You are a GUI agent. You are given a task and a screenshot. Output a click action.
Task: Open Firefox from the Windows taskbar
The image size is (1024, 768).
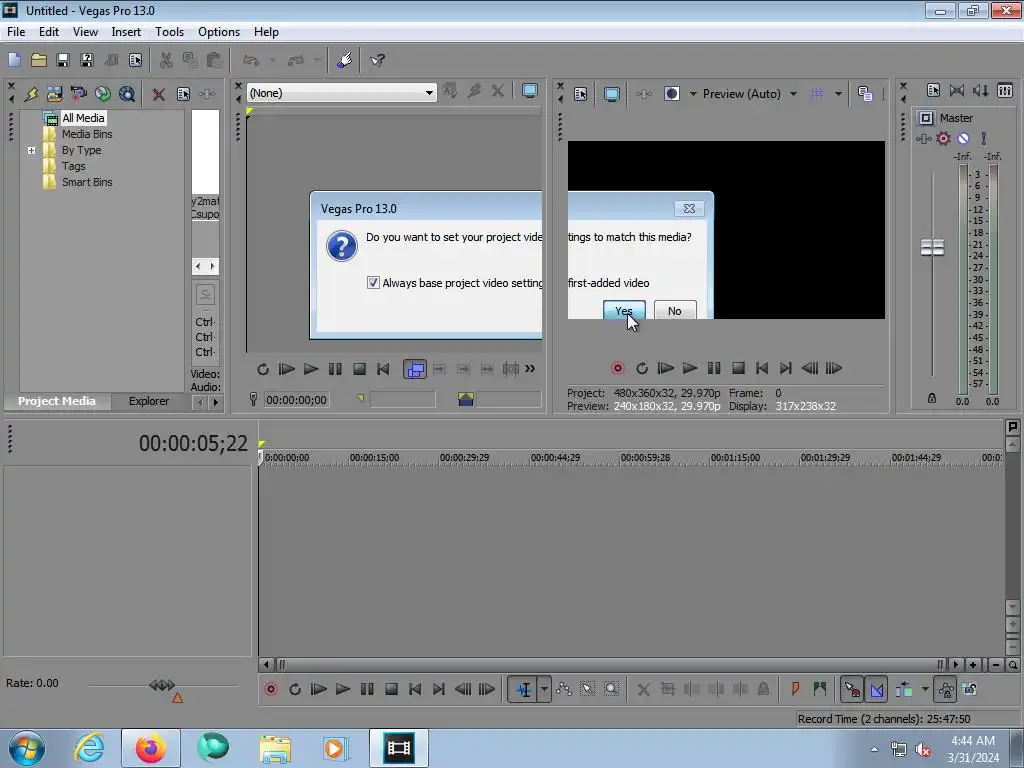[x=150, y=748]
